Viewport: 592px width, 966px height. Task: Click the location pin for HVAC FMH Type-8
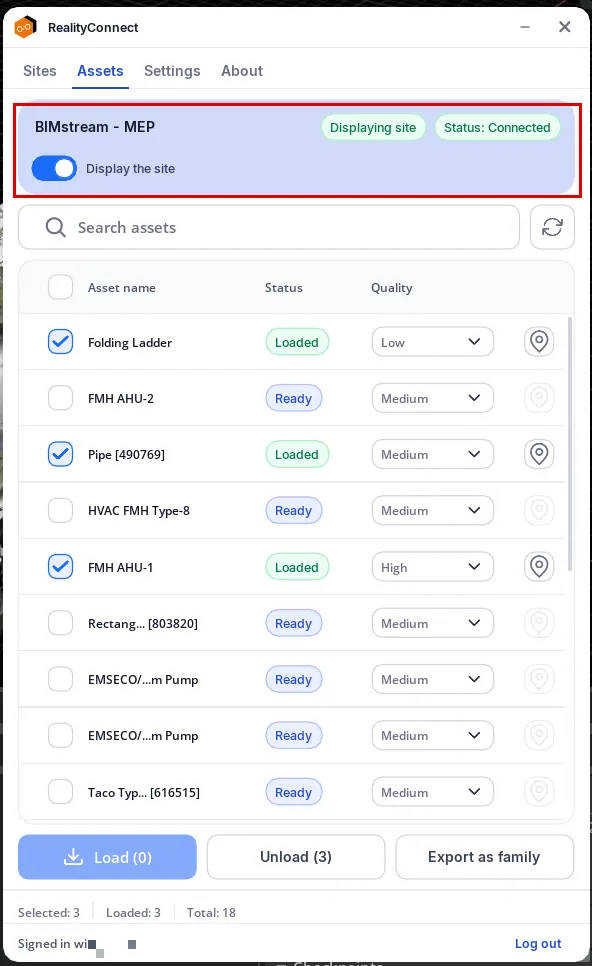click(539, 510)
